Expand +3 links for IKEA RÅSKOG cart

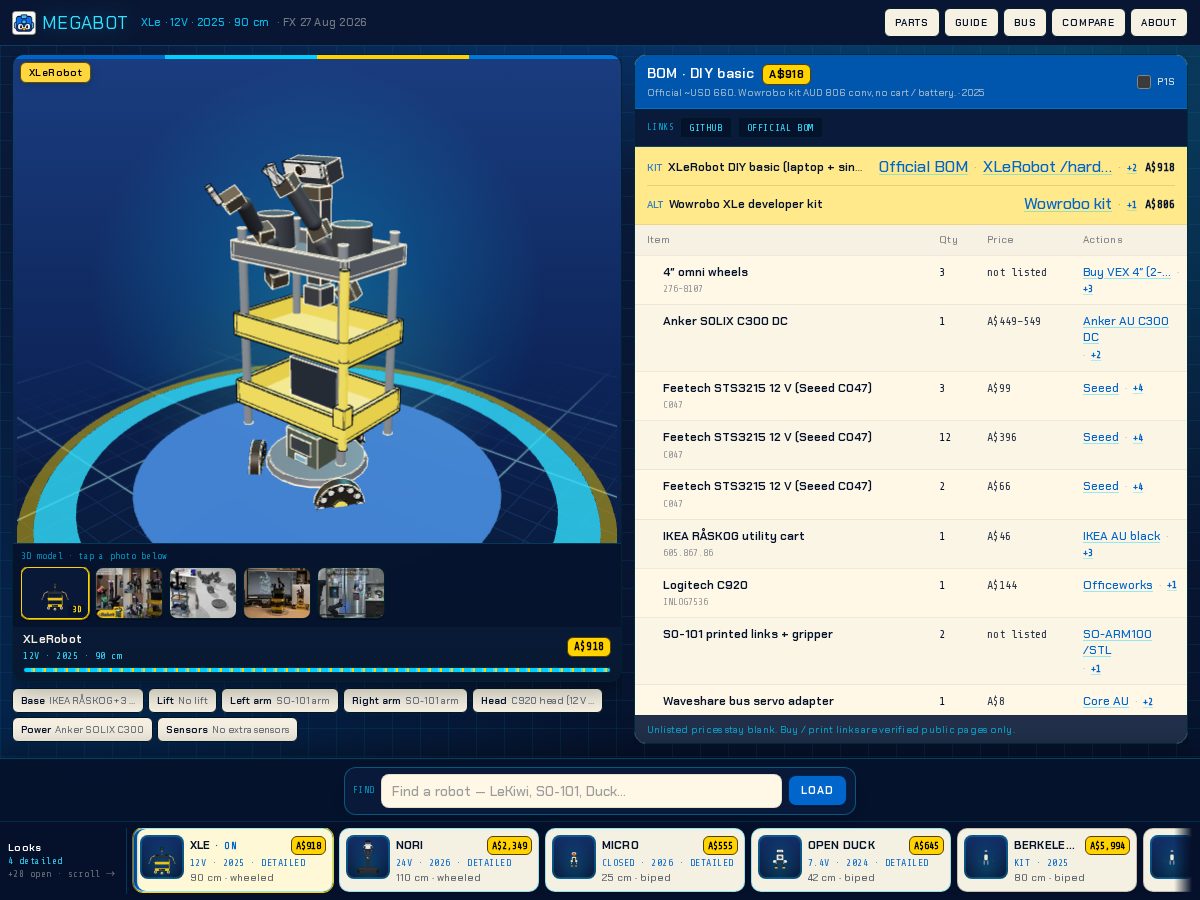click(x=1088, y=553)
